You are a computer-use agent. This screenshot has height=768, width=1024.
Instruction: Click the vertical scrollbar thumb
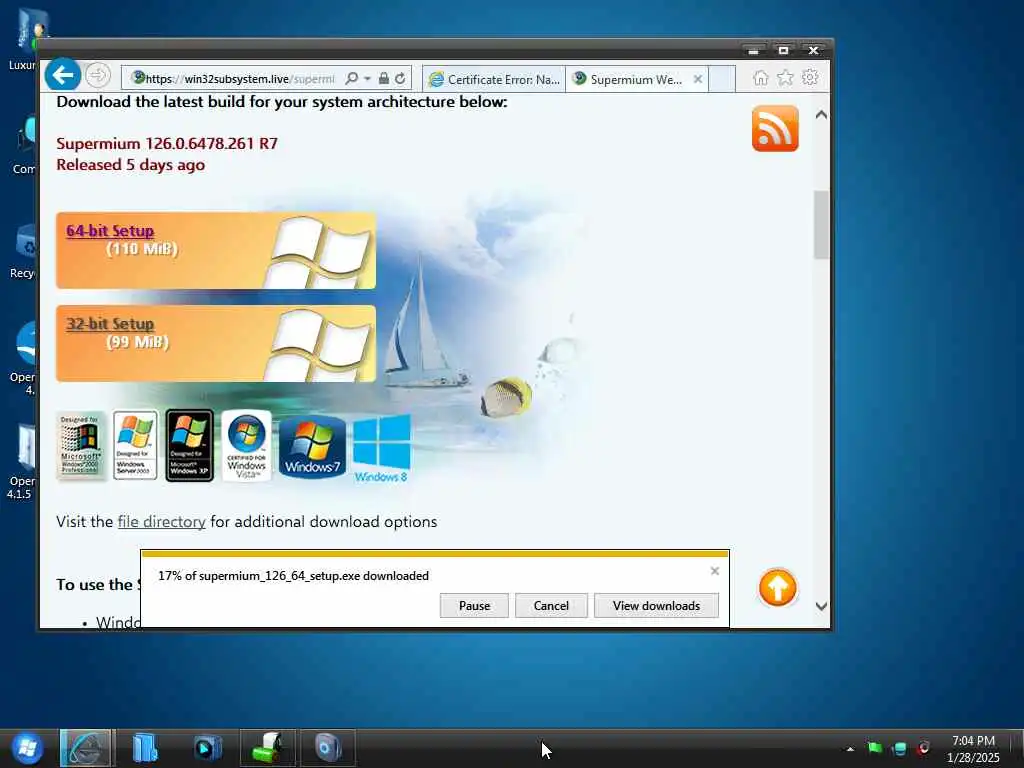click(821, 225)
